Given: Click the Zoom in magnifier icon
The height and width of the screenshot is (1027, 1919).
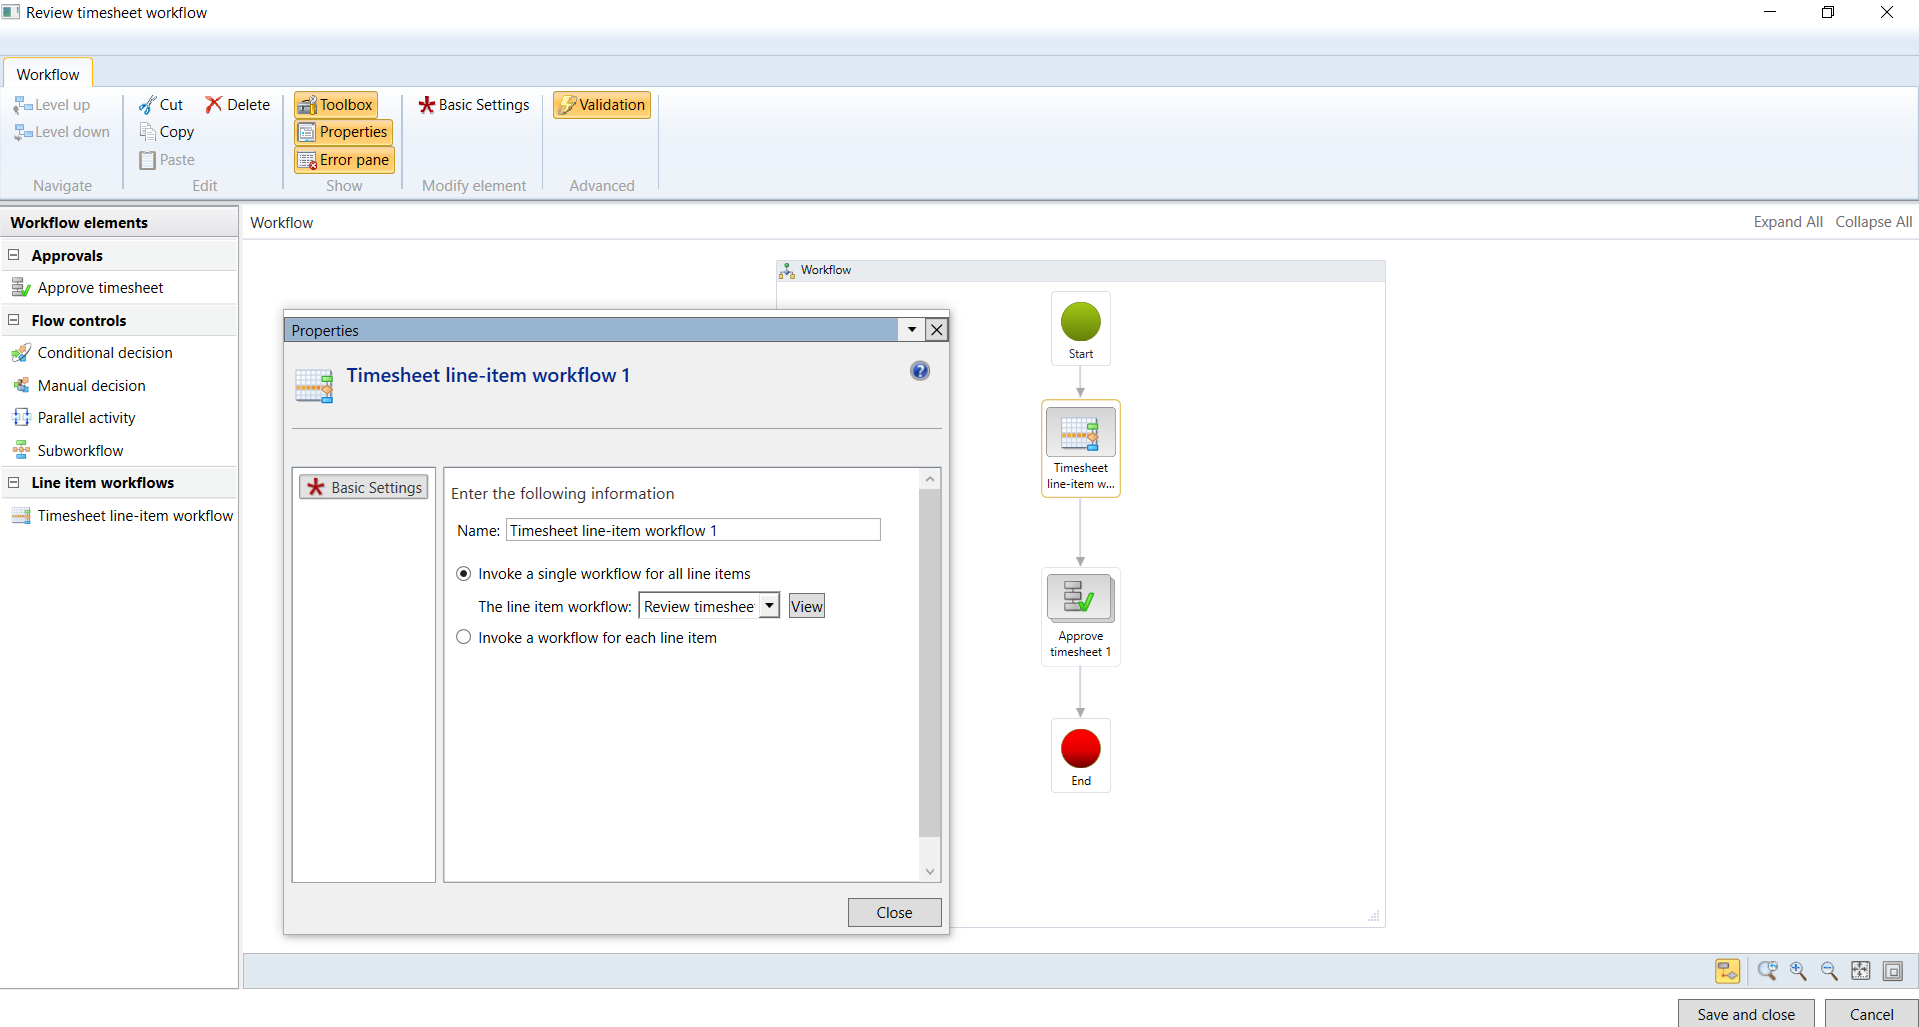Looking at the screenshot, I should (x=1797, y=970).
